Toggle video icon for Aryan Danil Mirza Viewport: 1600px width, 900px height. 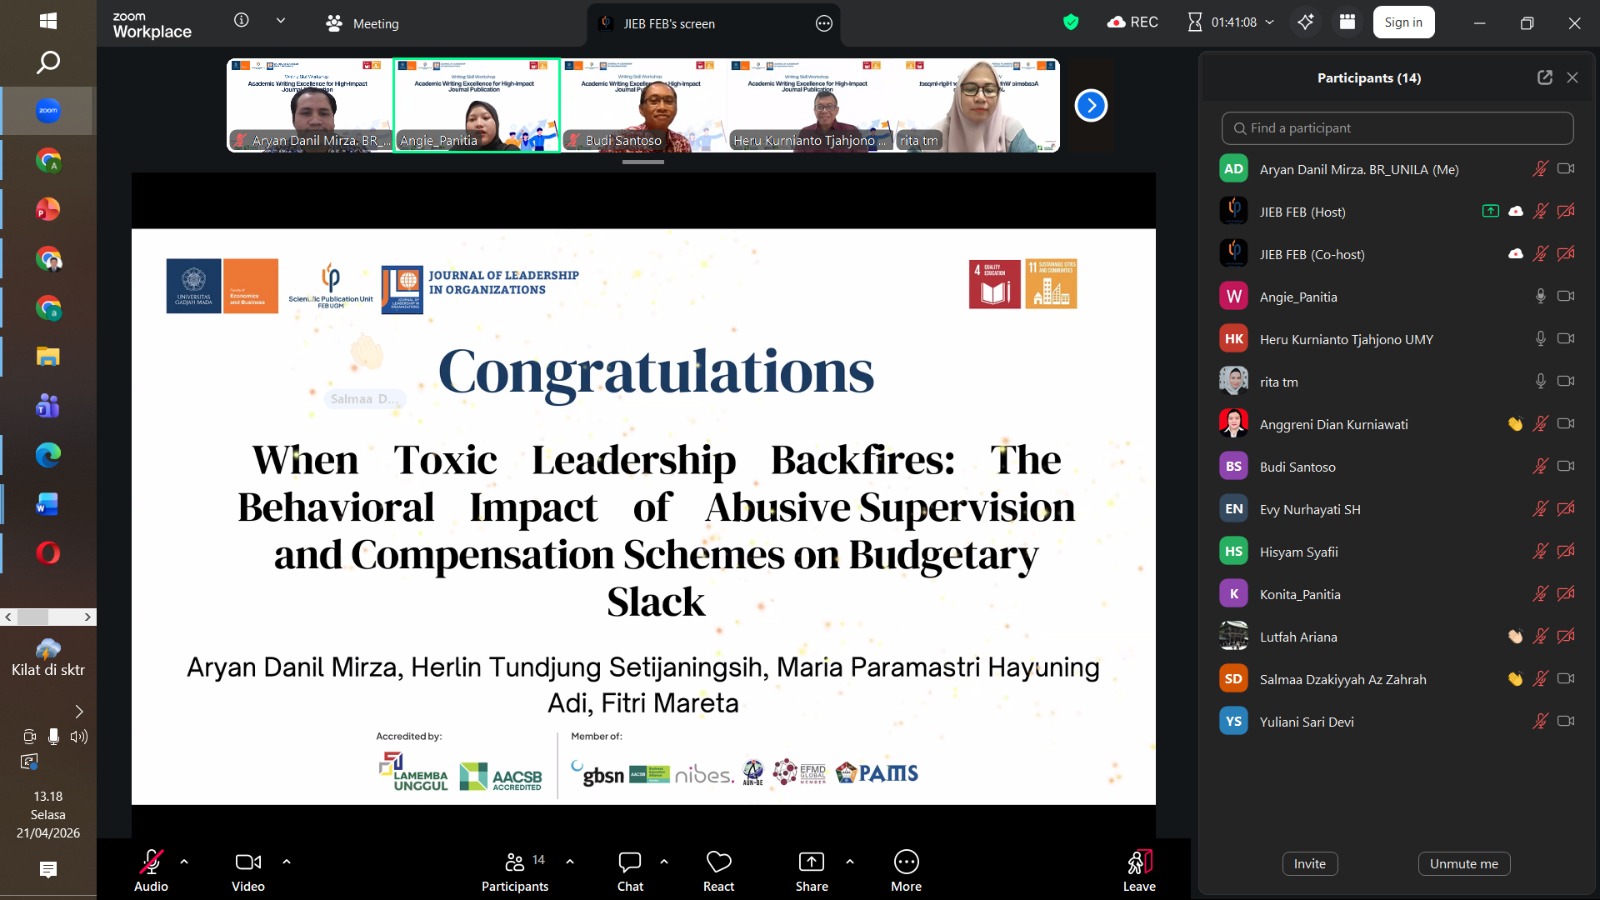tap(1566, 169)
